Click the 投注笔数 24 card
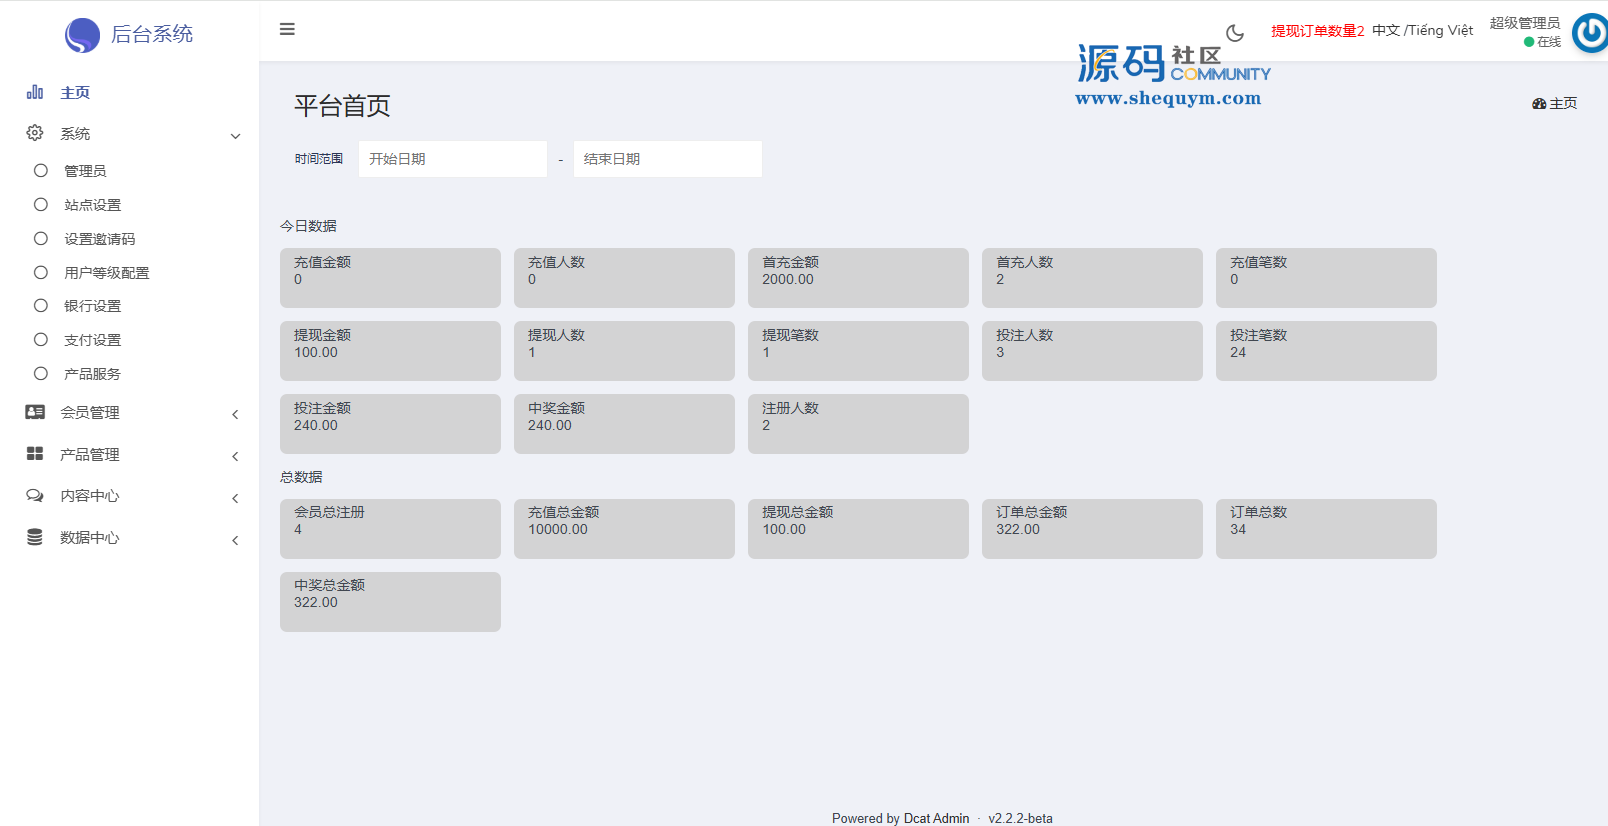The image size is (1608, 826). tap(1326, 351)
